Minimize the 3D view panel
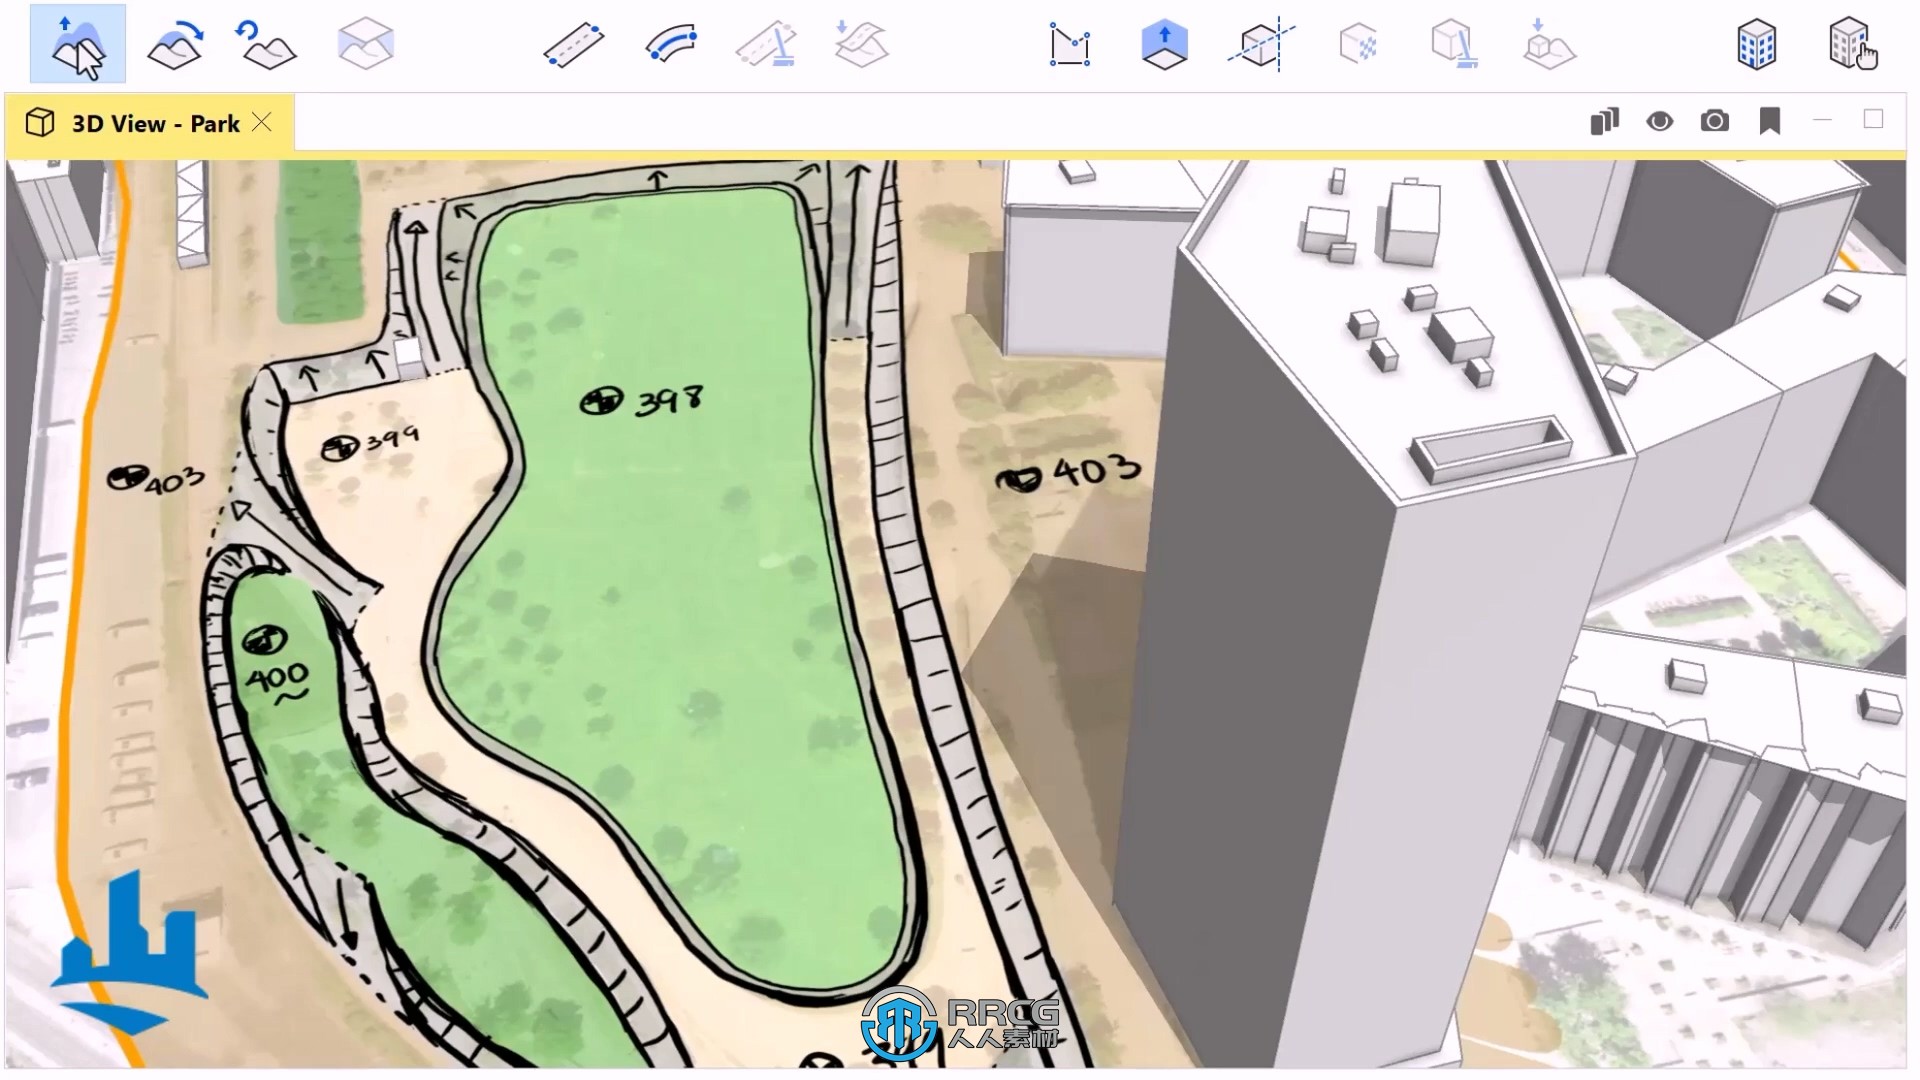The width and height of the screenshot is (1920, 1080). (x=1822, y=120)
